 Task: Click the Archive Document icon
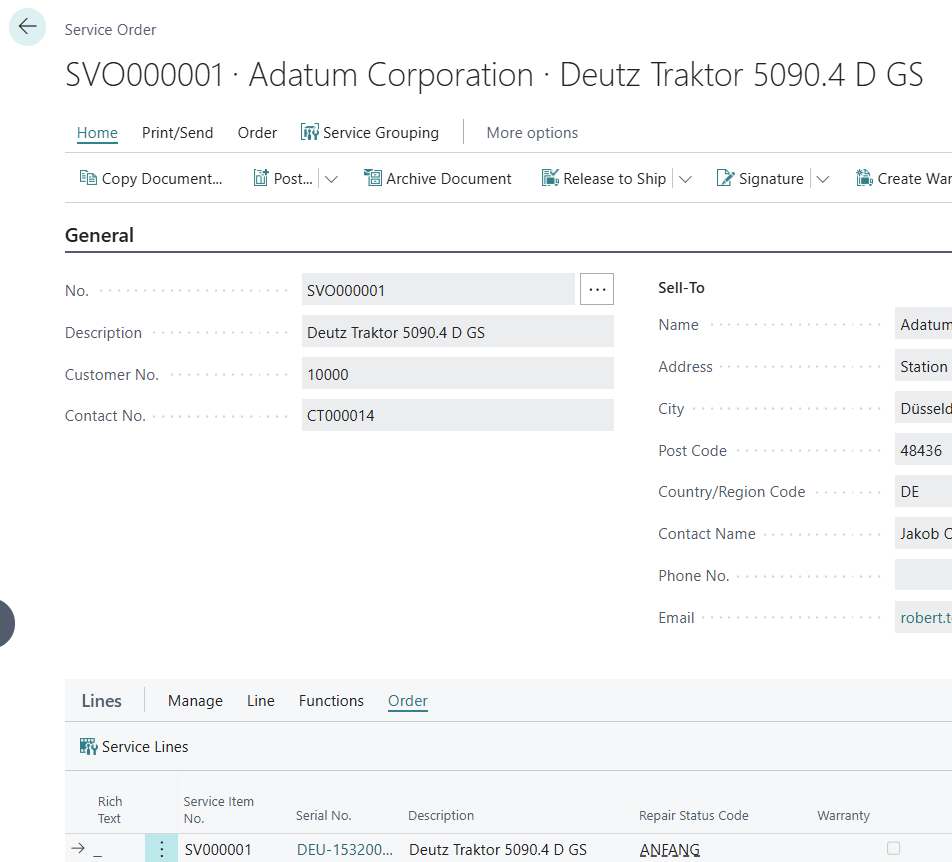373,179
